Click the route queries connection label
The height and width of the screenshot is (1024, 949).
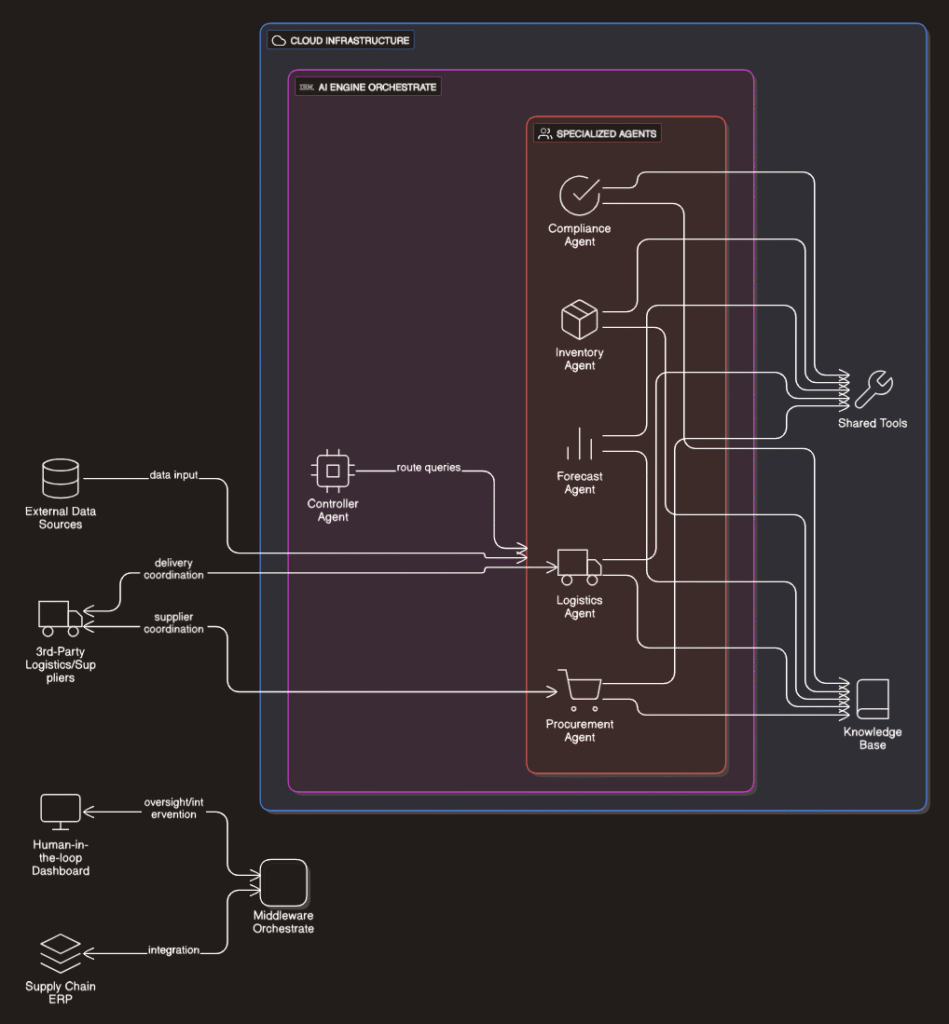click(x=428, y=467)
